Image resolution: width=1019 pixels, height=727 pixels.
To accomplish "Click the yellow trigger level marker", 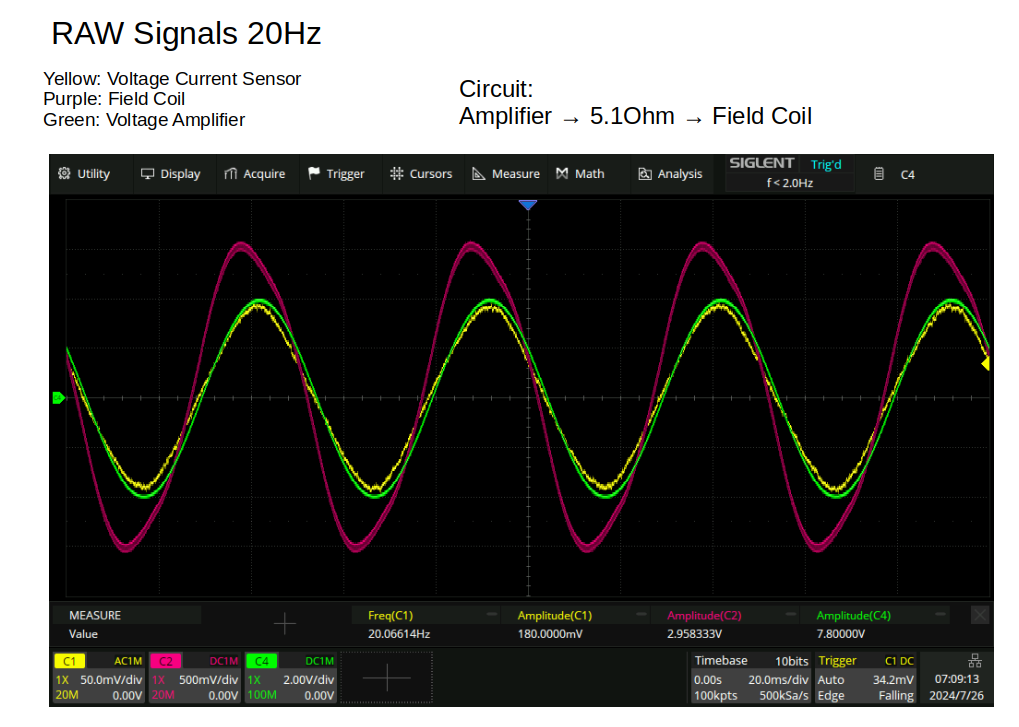I will pos(986,364).
